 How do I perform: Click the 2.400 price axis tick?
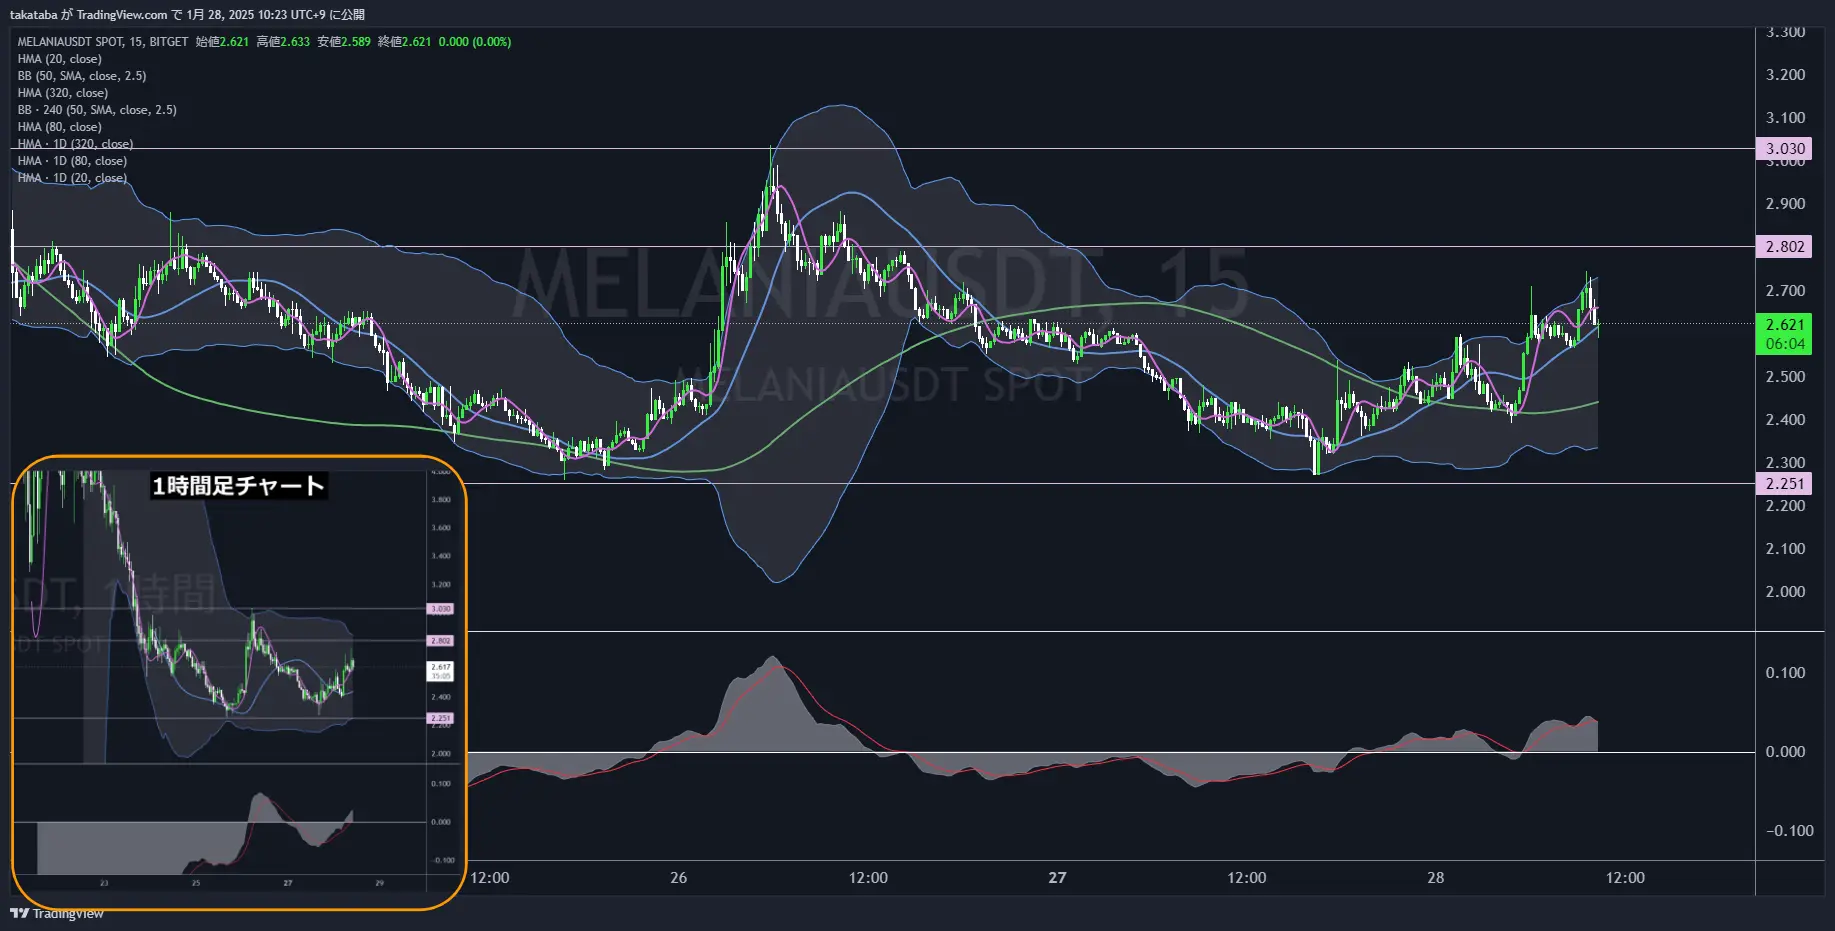point(1785,420)
